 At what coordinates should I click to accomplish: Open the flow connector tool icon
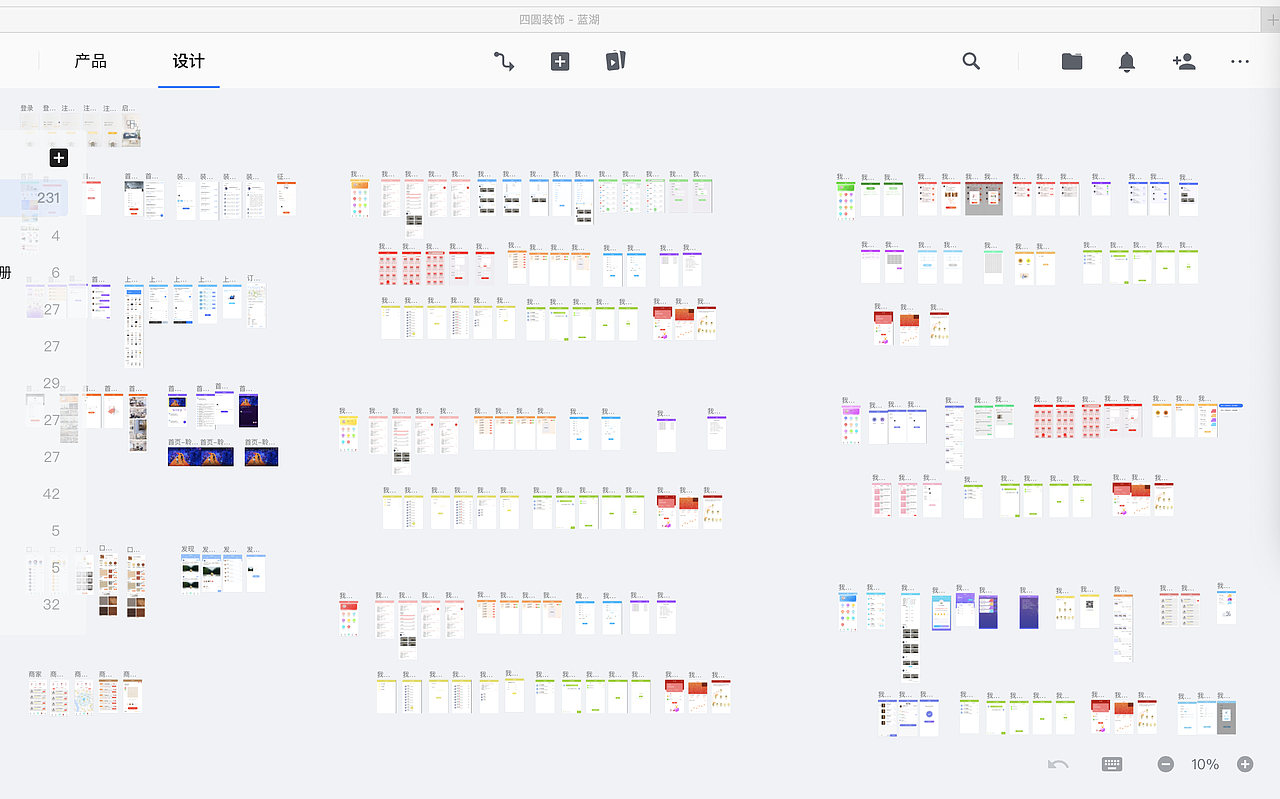point(504,61)
